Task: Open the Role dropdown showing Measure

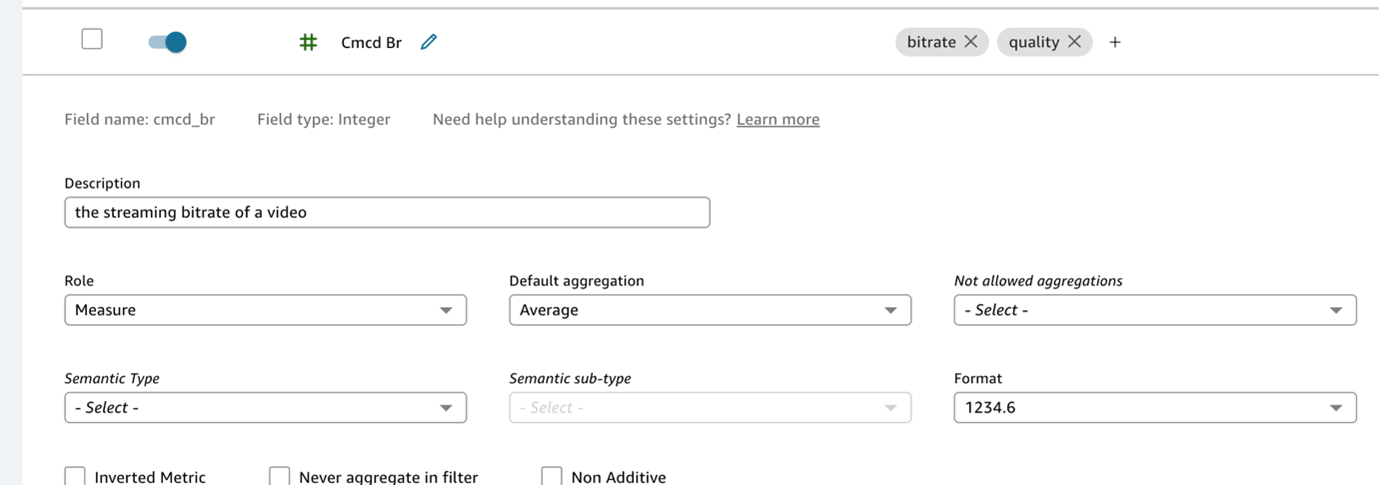Action: 265,310
